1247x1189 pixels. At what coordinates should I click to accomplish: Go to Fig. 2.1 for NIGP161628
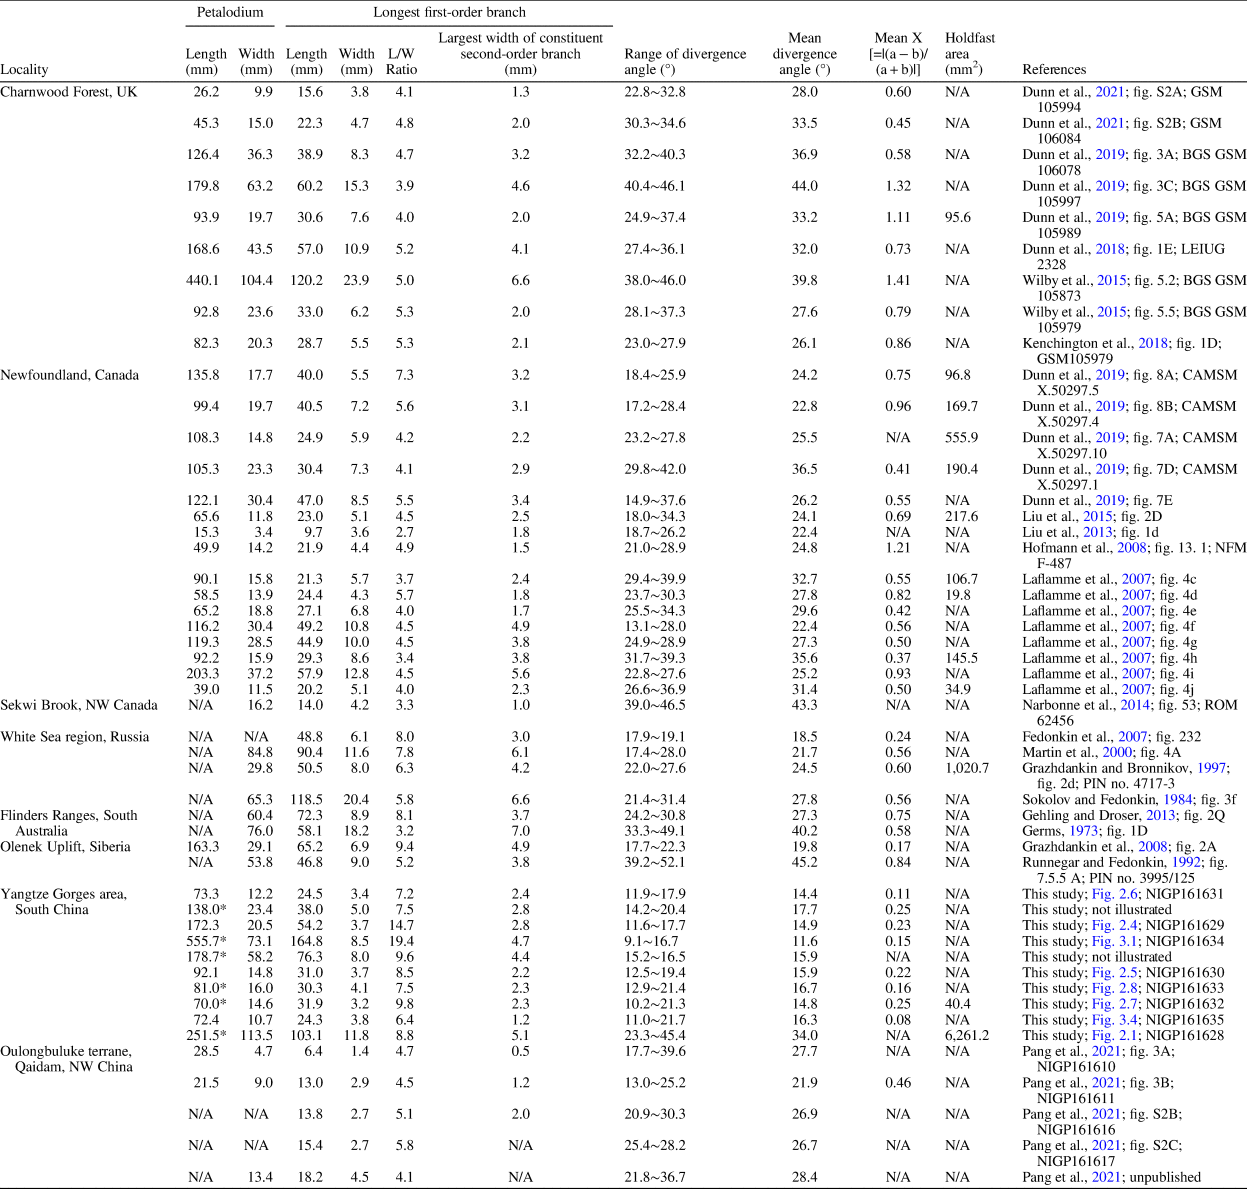pos(1111,1035)
